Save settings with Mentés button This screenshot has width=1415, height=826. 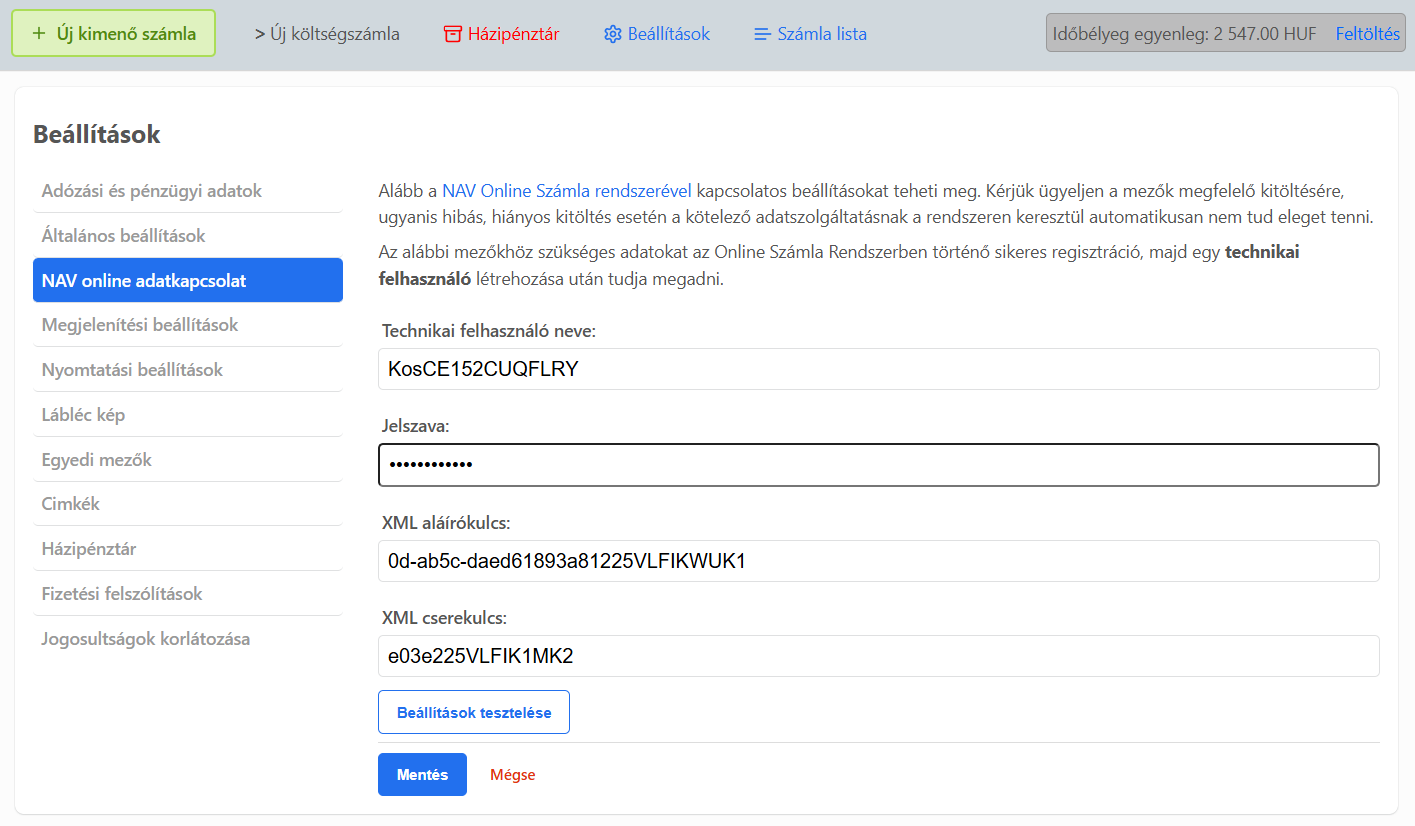pos(422,775)
